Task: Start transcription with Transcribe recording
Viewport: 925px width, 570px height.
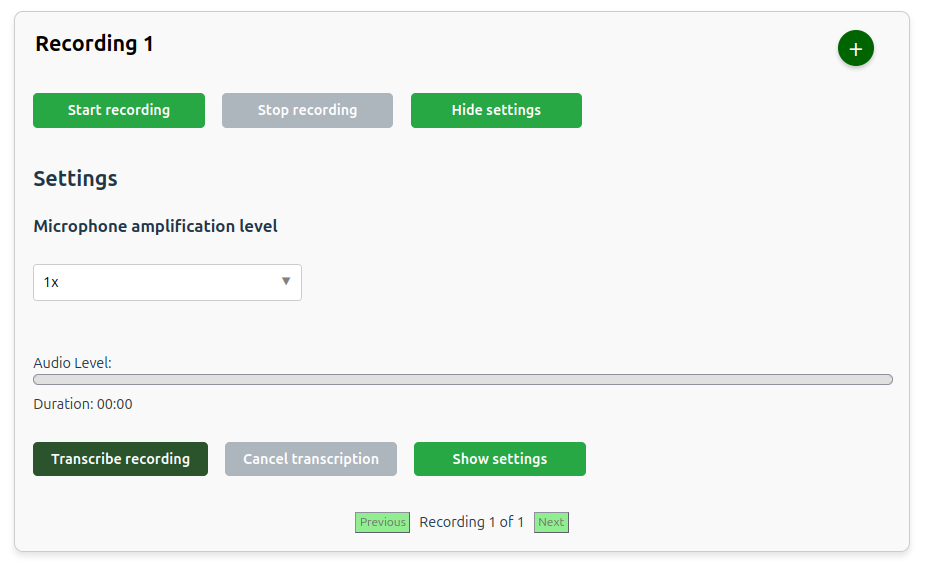Action: [120, 459]
